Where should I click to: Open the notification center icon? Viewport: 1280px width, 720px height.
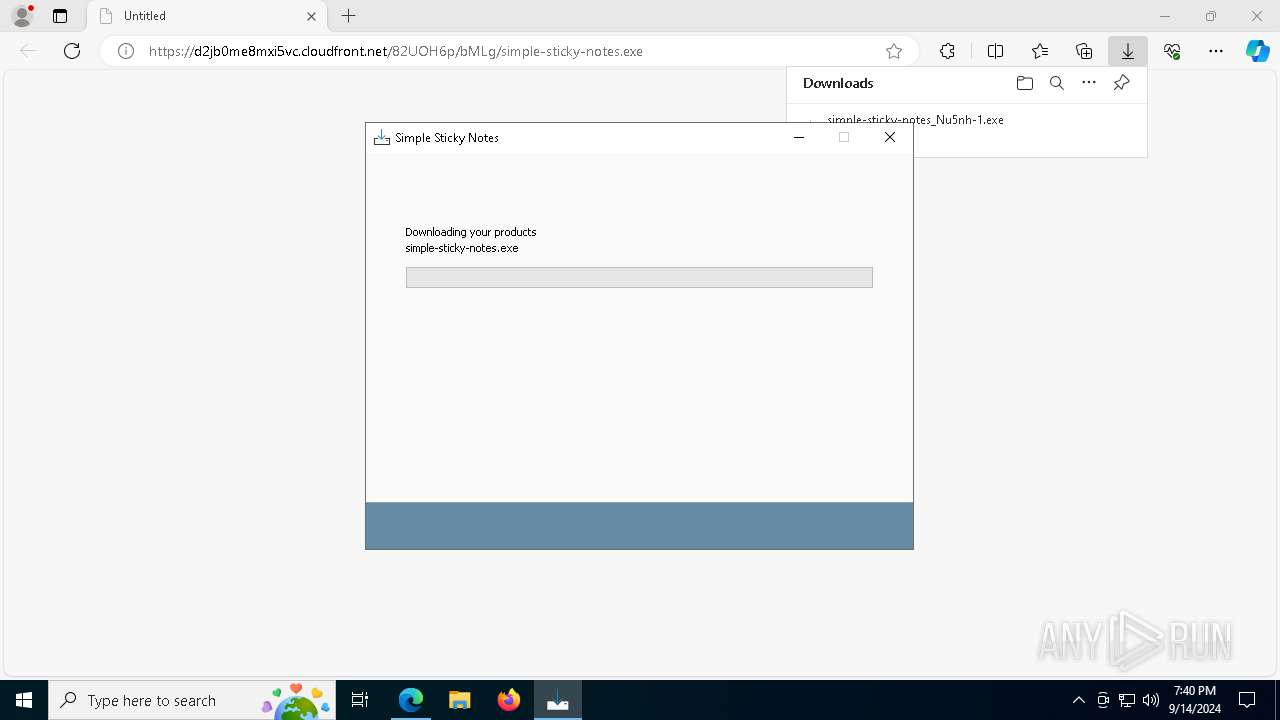click(x=1247, y=701)
